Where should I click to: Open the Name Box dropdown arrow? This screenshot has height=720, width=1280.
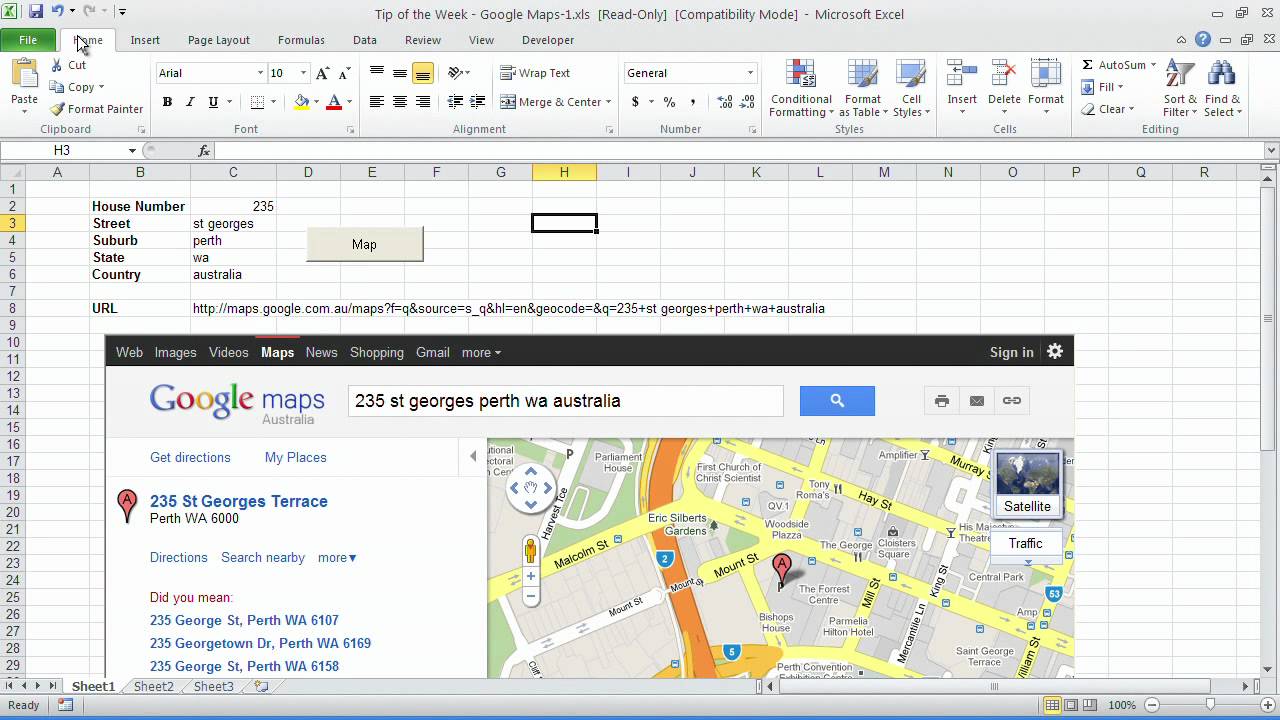(132, 150)
